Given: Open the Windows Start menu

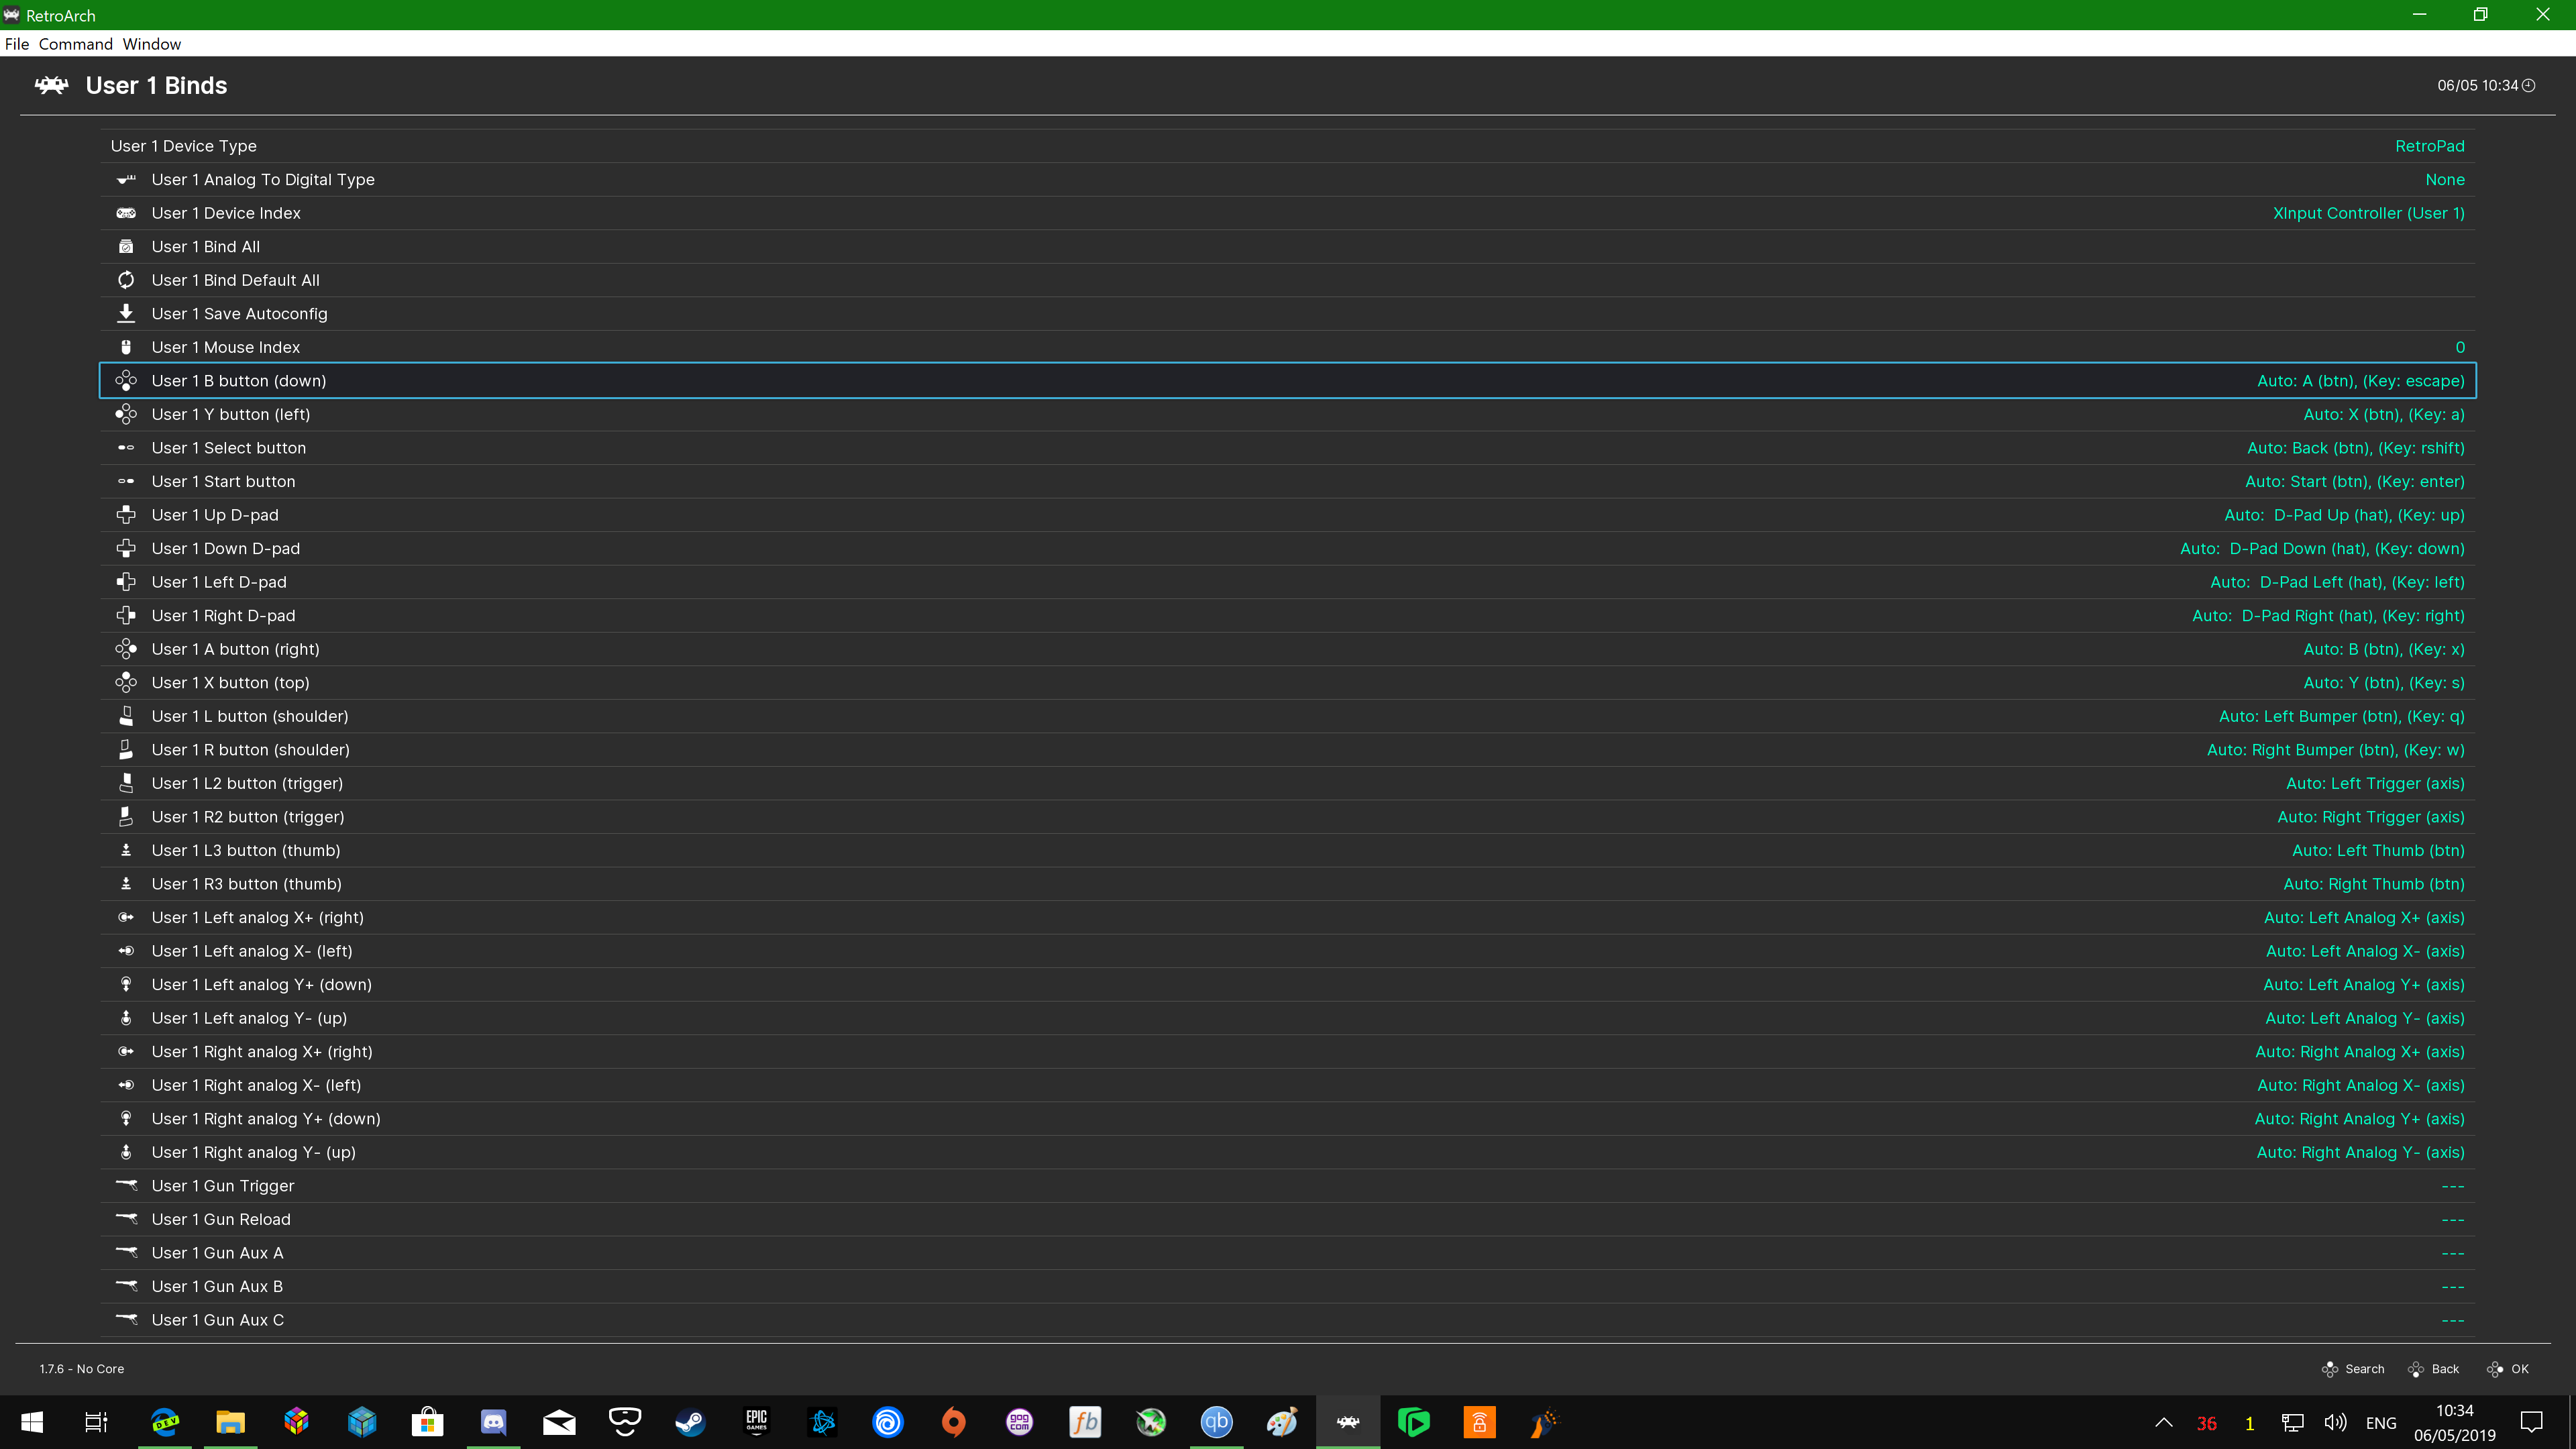Looking at the screenshot, I should coord(32,1422).
